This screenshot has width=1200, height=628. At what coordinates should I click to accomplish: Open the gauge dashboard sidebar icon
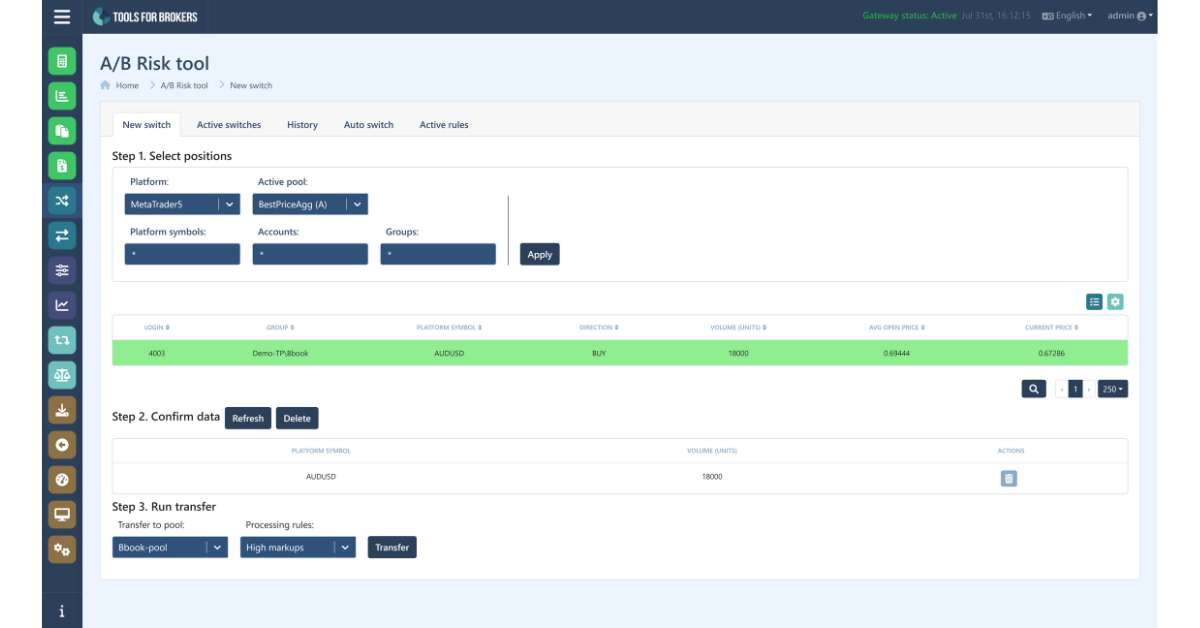62,479
